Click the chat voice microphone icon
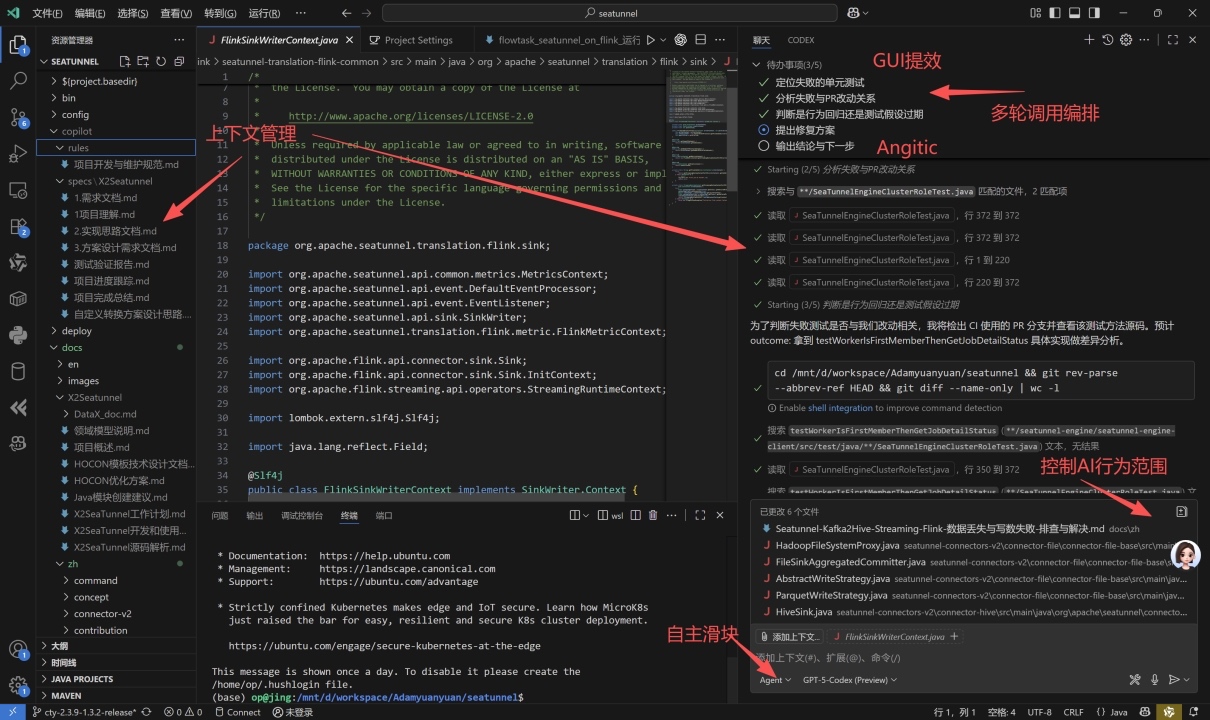Viewport: 1210px width, 720px height. coord(1155,679)
